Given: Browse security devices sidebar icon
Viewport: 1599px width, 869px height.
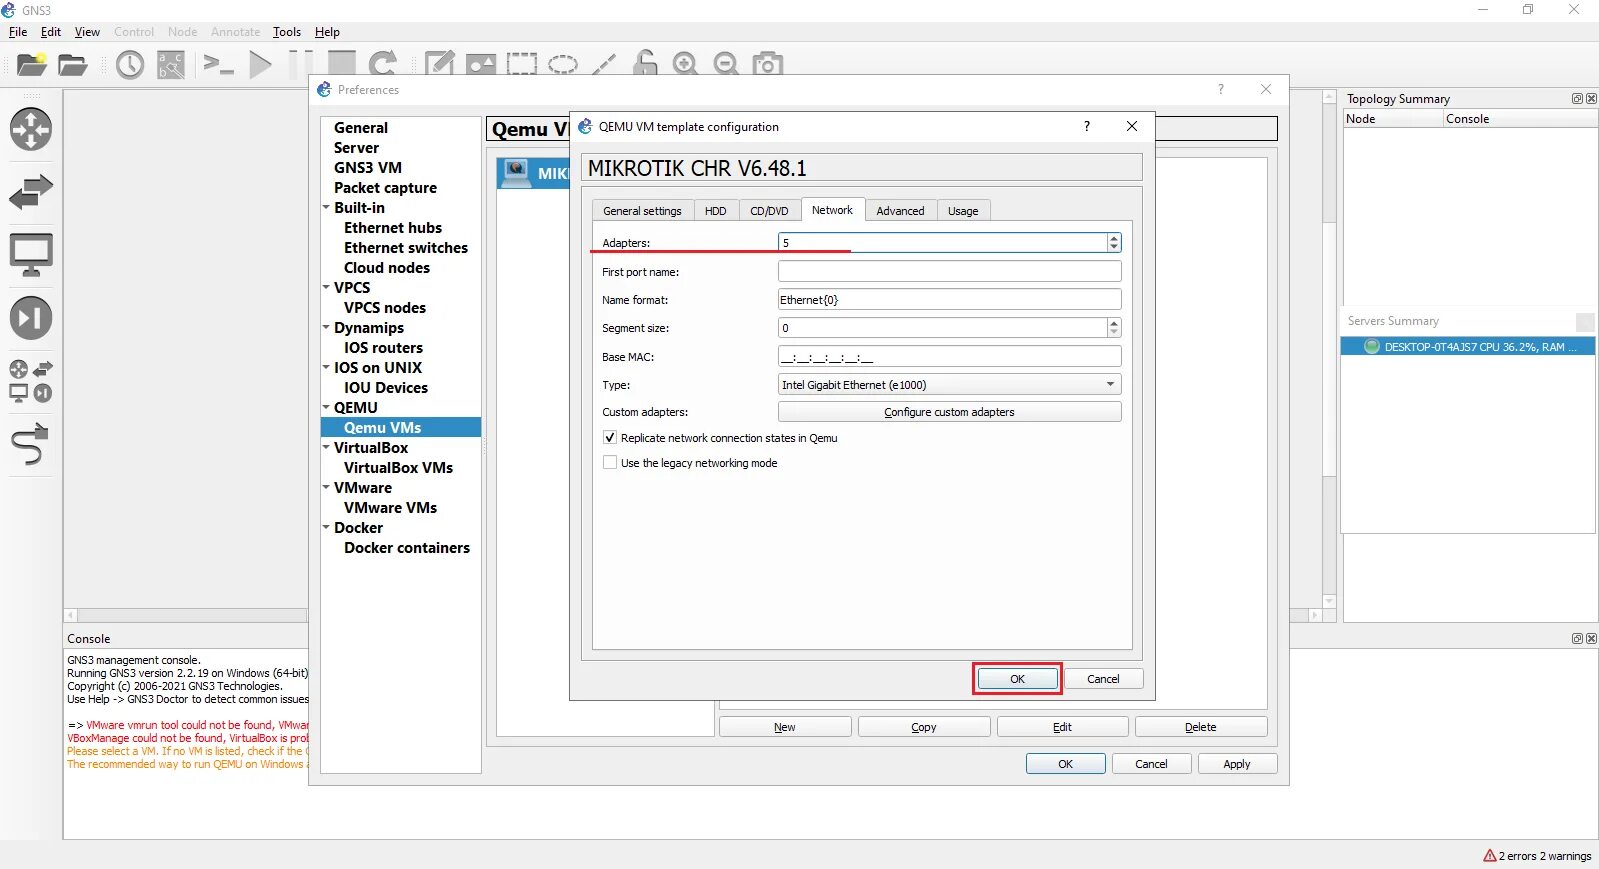Looking at the screenshot, I should click(31, 318).
